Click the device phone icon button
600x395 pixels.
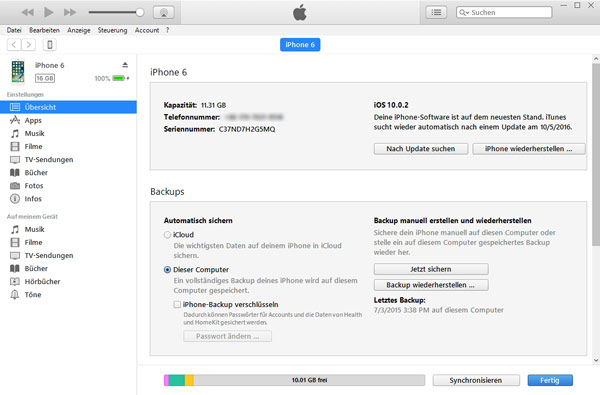click(50, 45)
